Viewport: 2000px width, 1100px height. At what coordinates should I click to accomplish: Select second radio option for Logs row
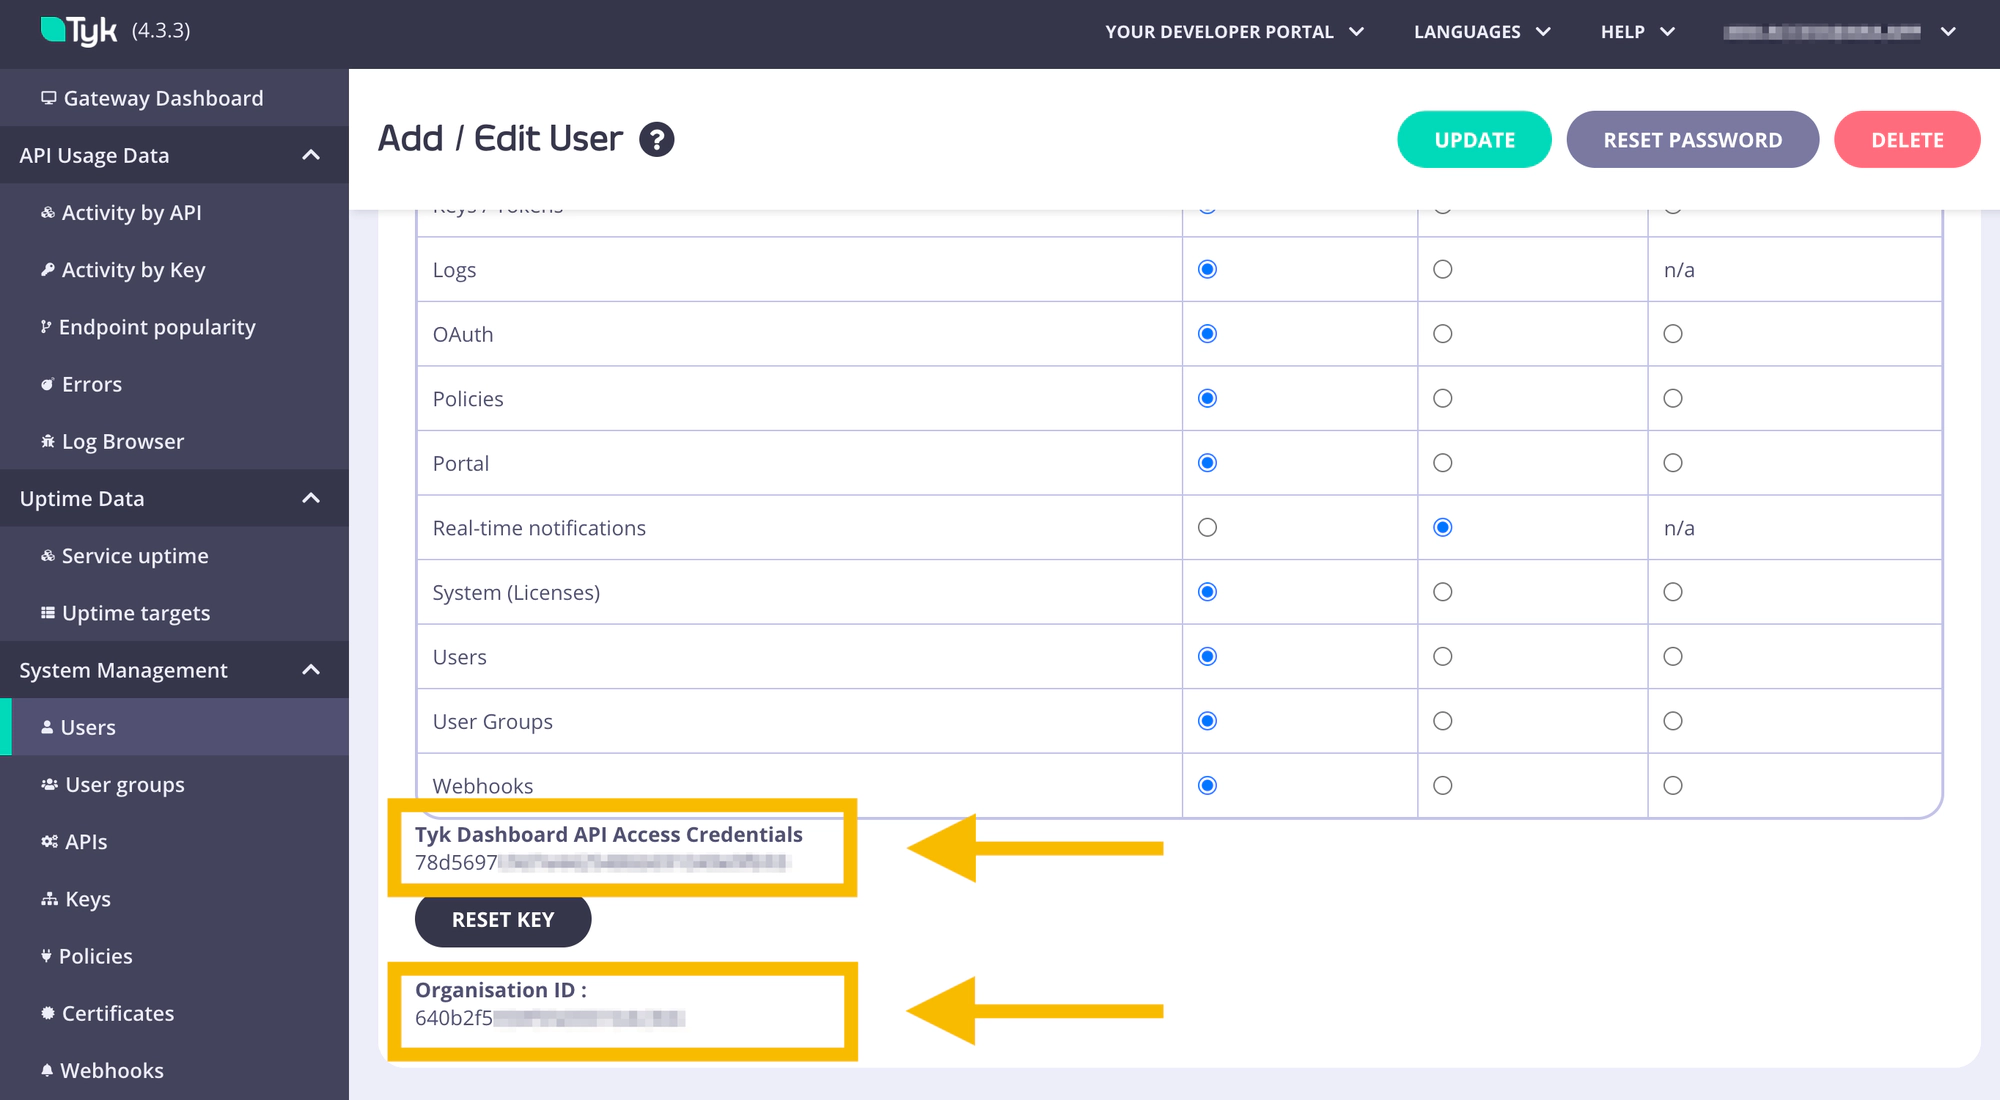tap(1442, 270)
